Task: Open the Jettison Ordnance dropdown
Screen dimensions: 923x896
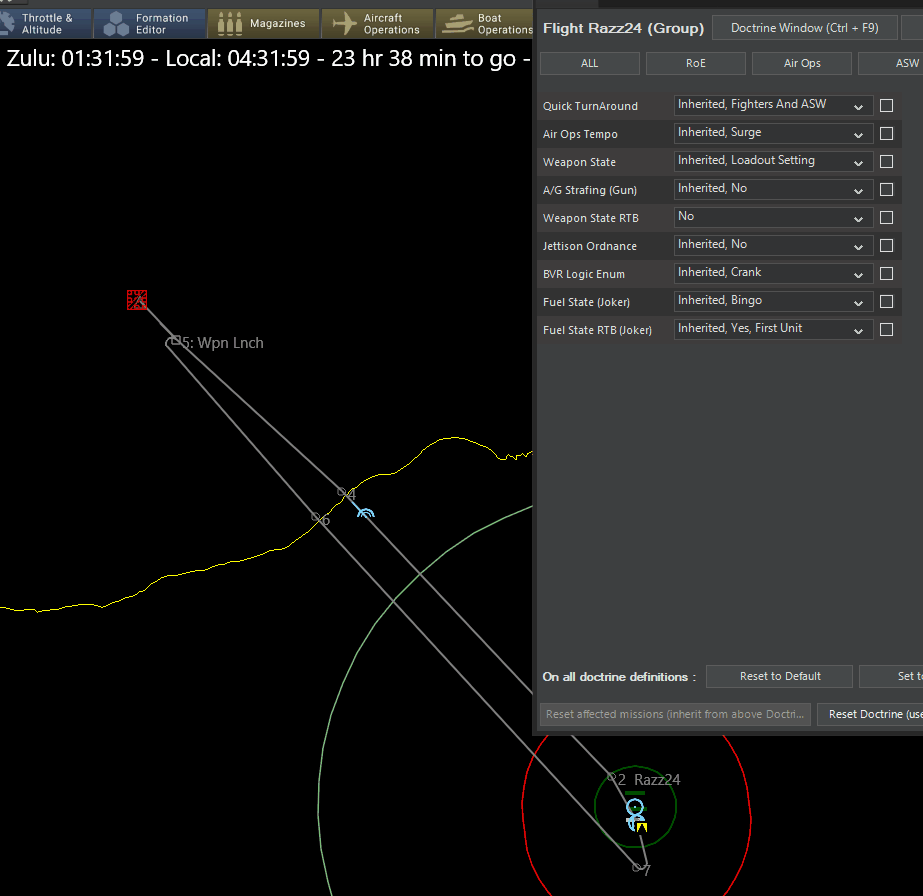Action: point(773,245)
